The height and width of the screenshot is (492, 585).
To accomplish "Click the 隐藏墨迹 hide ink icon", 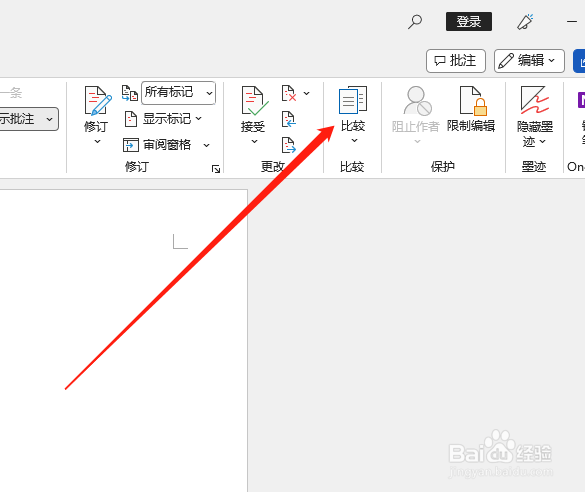I will pyautogui.click(x=535, y=100).
